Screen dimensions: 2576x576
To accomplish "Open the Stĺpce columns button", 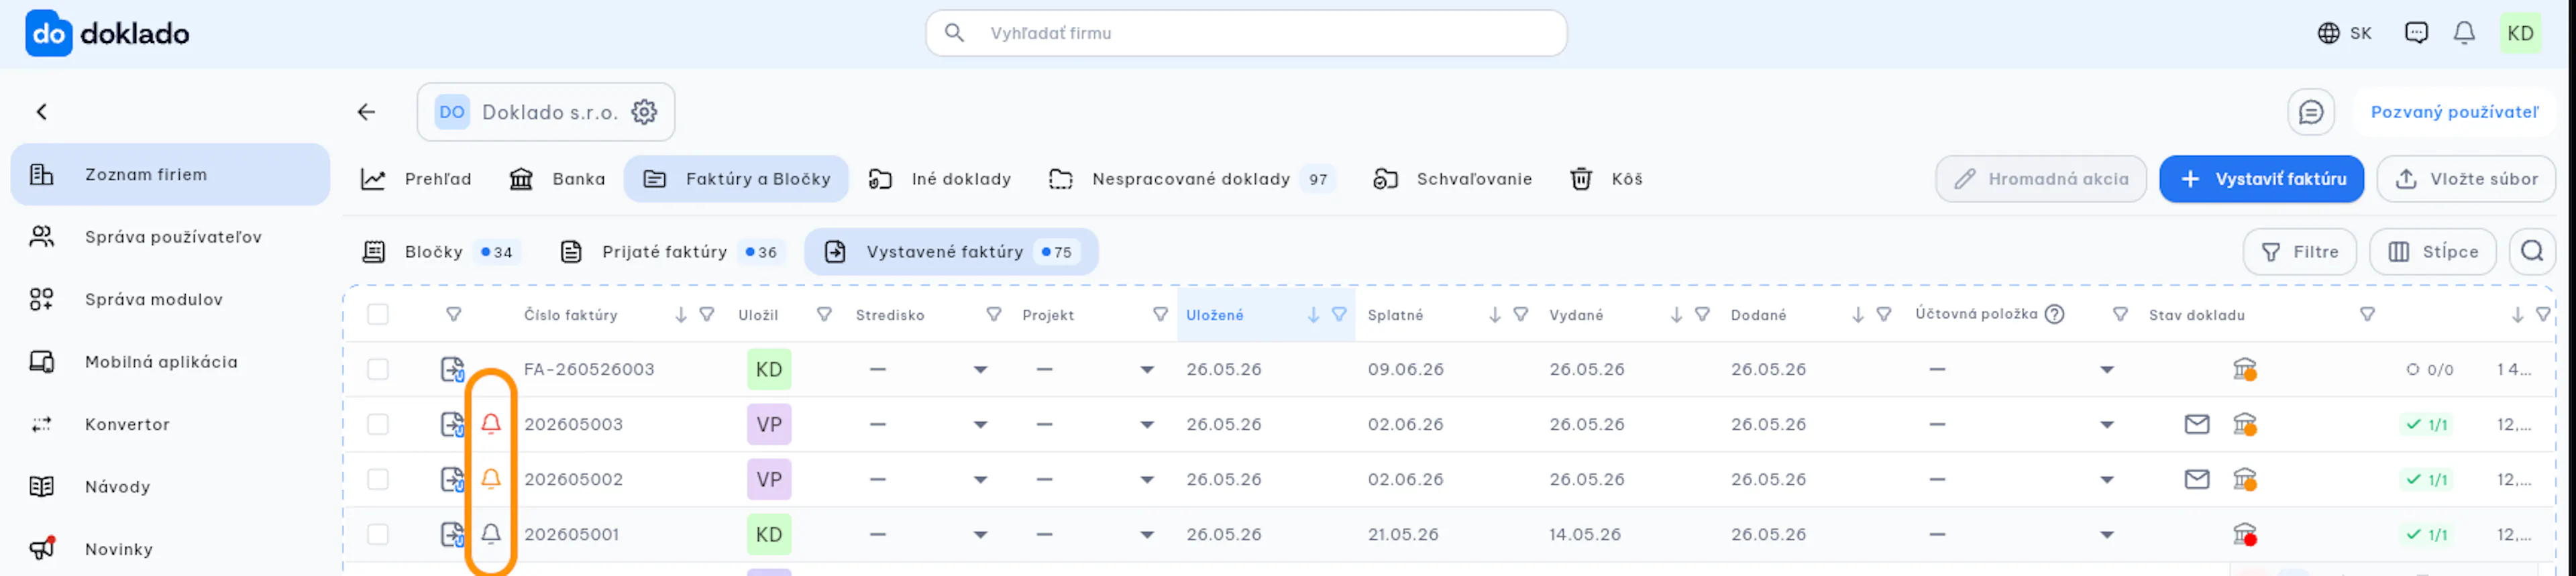I will coord(2432,251).
